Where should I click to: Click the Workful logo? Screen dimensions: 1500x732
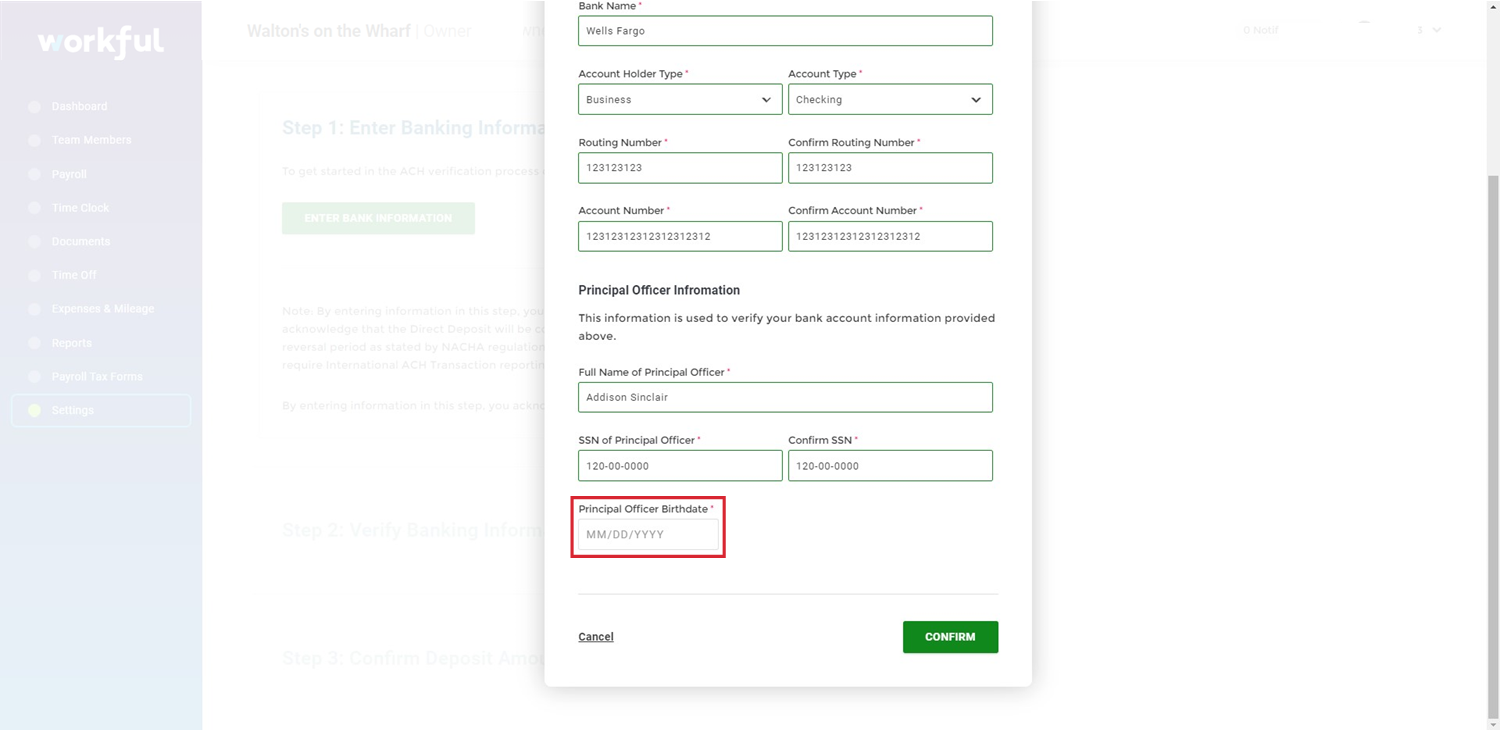click(x=100, y=42)
